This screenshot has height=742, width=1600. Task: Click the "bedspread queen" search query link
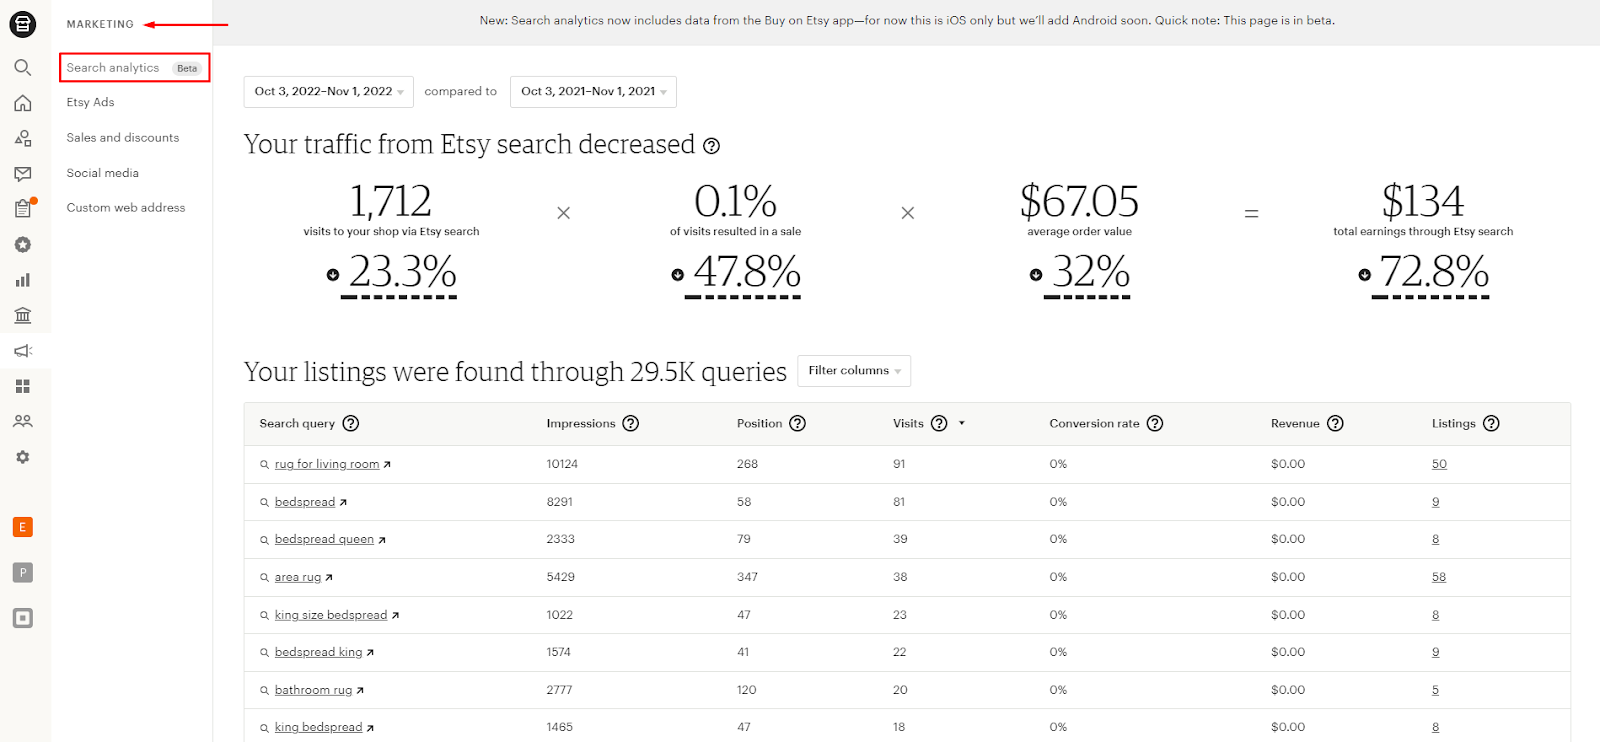[324, 539]
